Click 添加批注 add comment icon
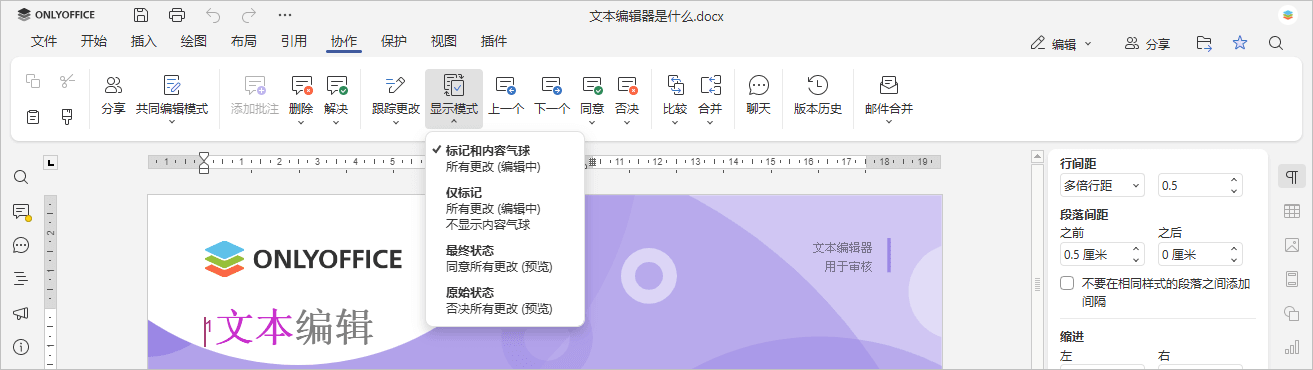1313x370 pixels. pyautogui.click(x=255, y=96)
